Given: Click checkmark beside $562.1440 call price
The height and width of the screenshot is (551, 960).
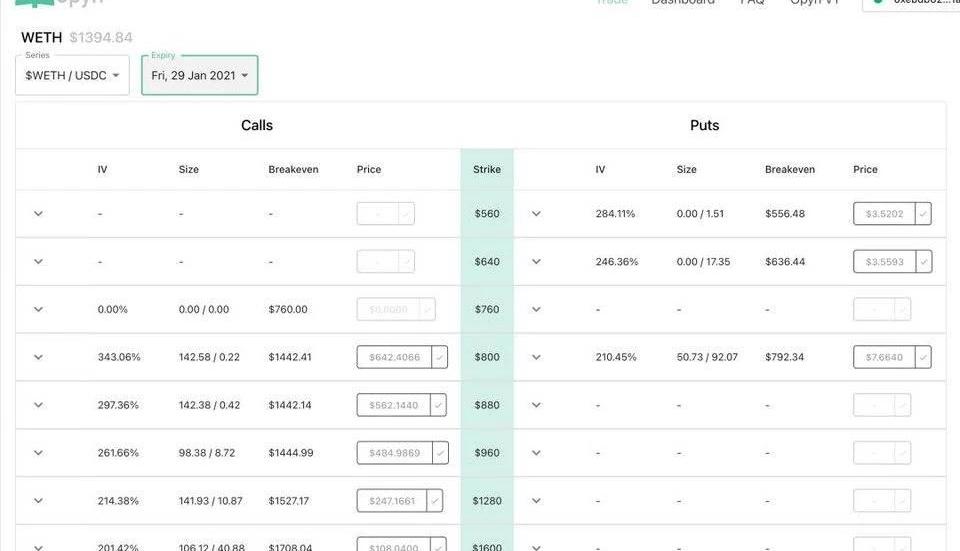Looking at the screenshot, I should 439,405.
